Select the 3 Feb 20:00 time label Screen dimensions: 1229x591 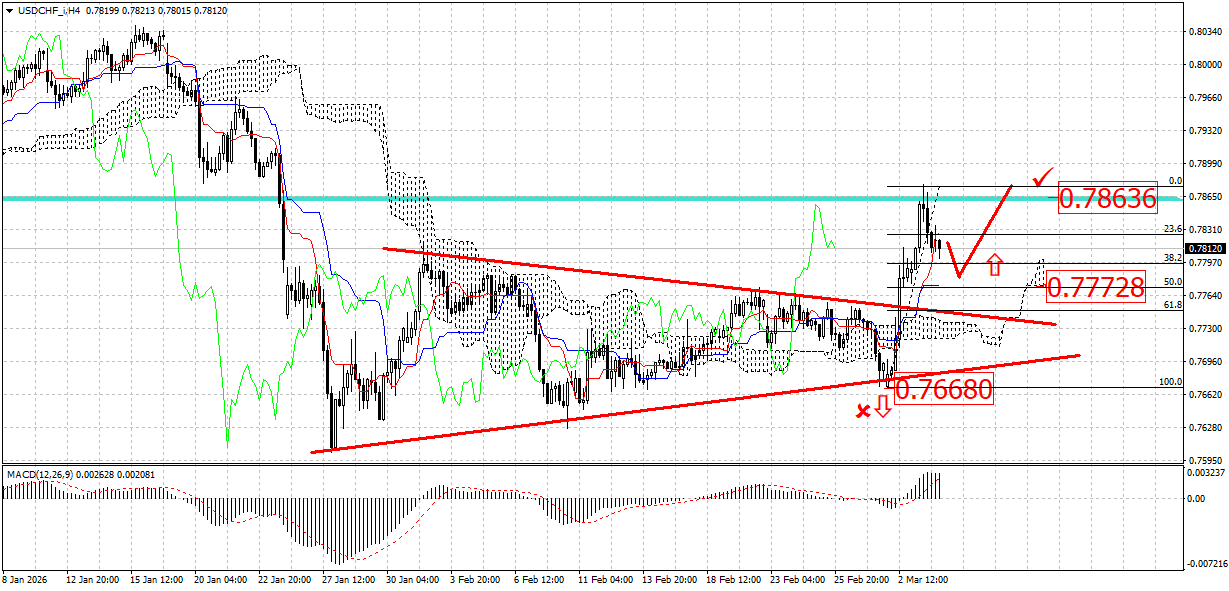coord(476,580)
